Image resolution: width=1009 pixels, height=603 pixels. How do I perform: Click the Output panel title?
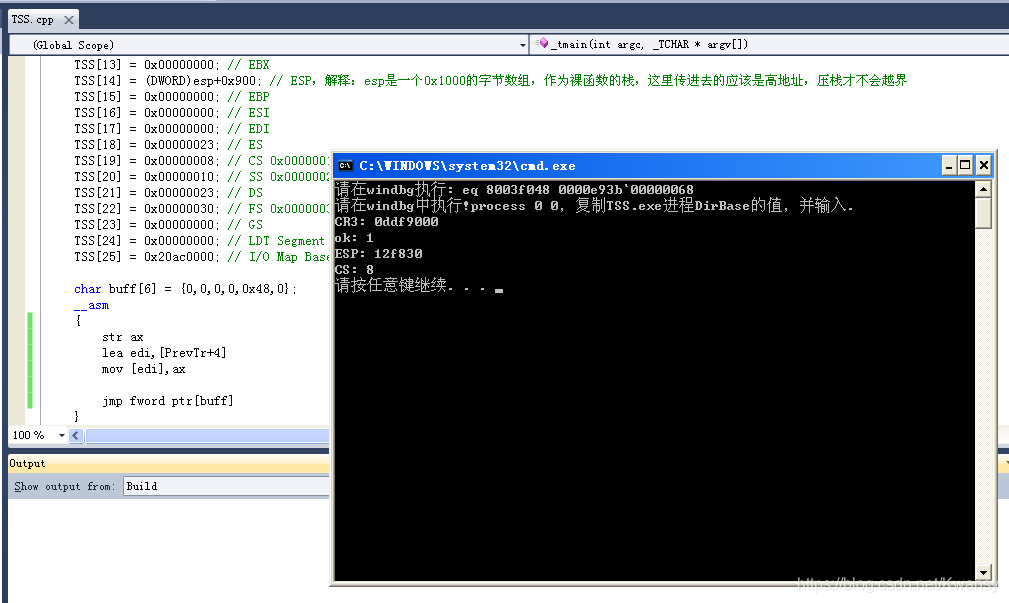[x=27, y=463]
